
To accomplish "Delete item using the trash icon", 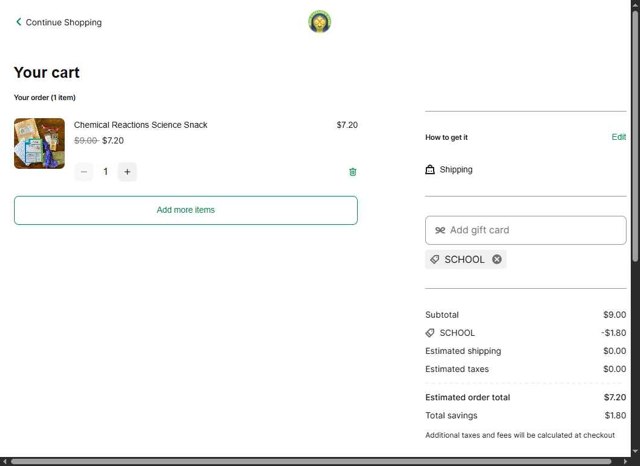I will click(353, 172).
